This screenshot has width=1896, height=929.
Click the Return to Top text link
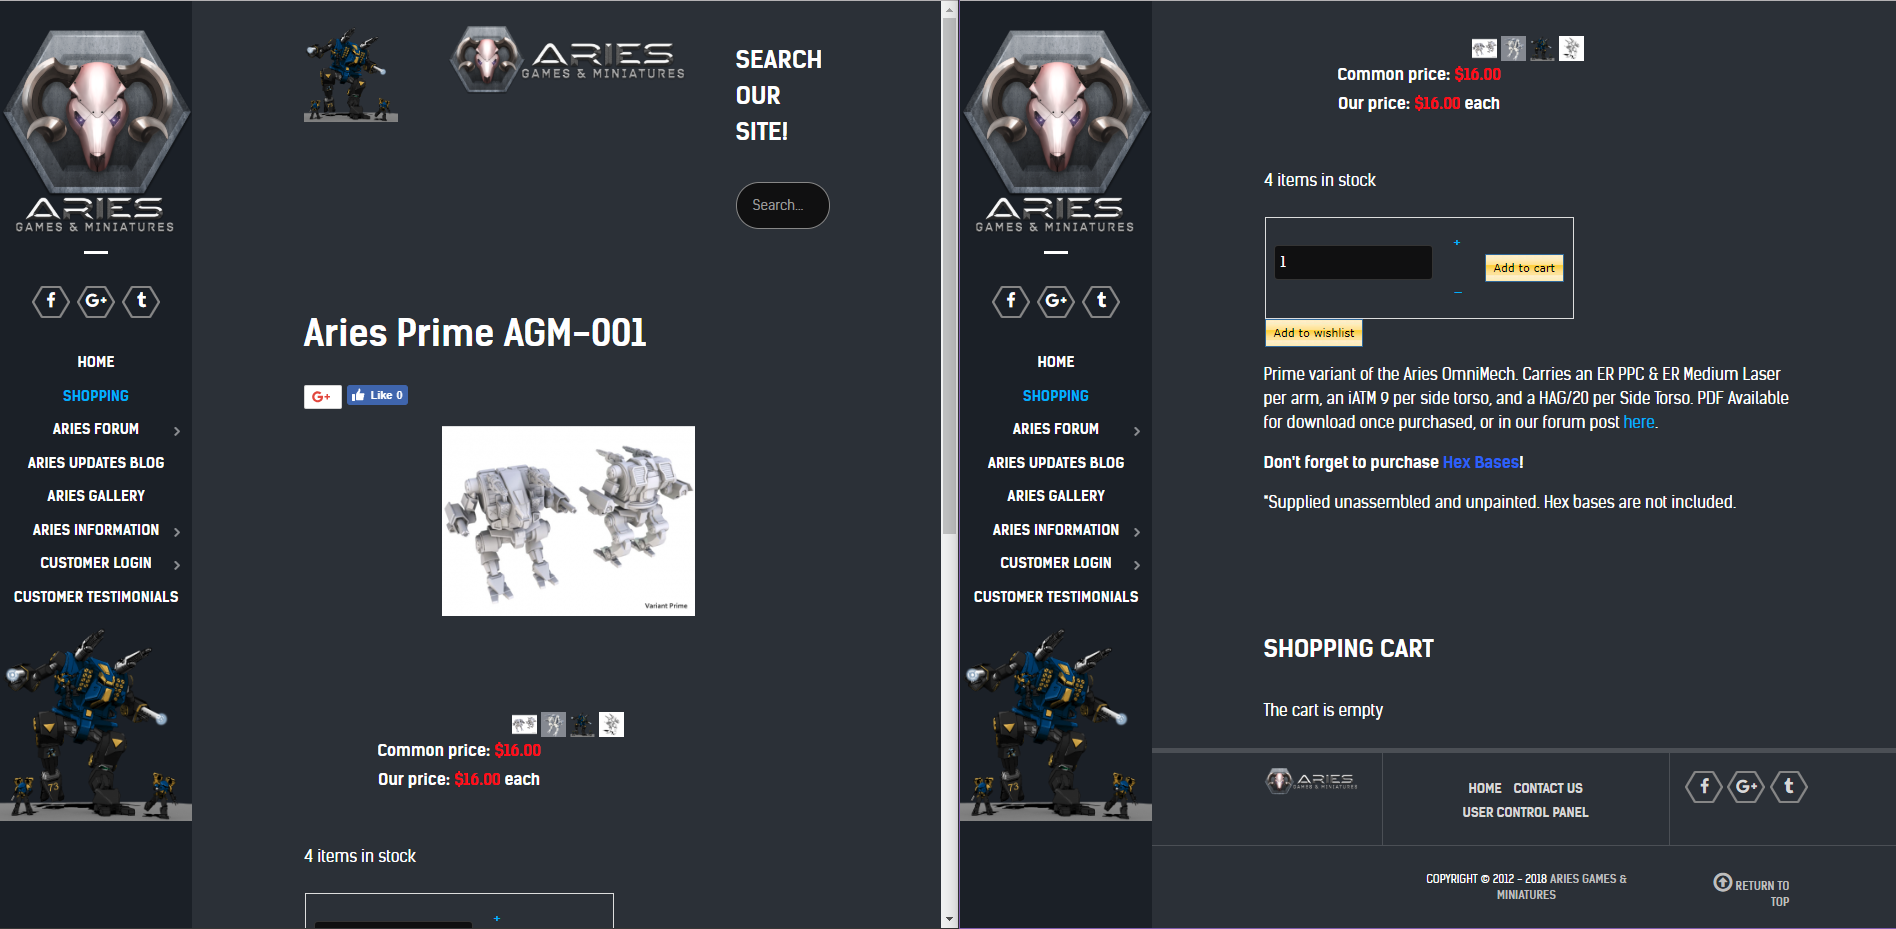1762,893
